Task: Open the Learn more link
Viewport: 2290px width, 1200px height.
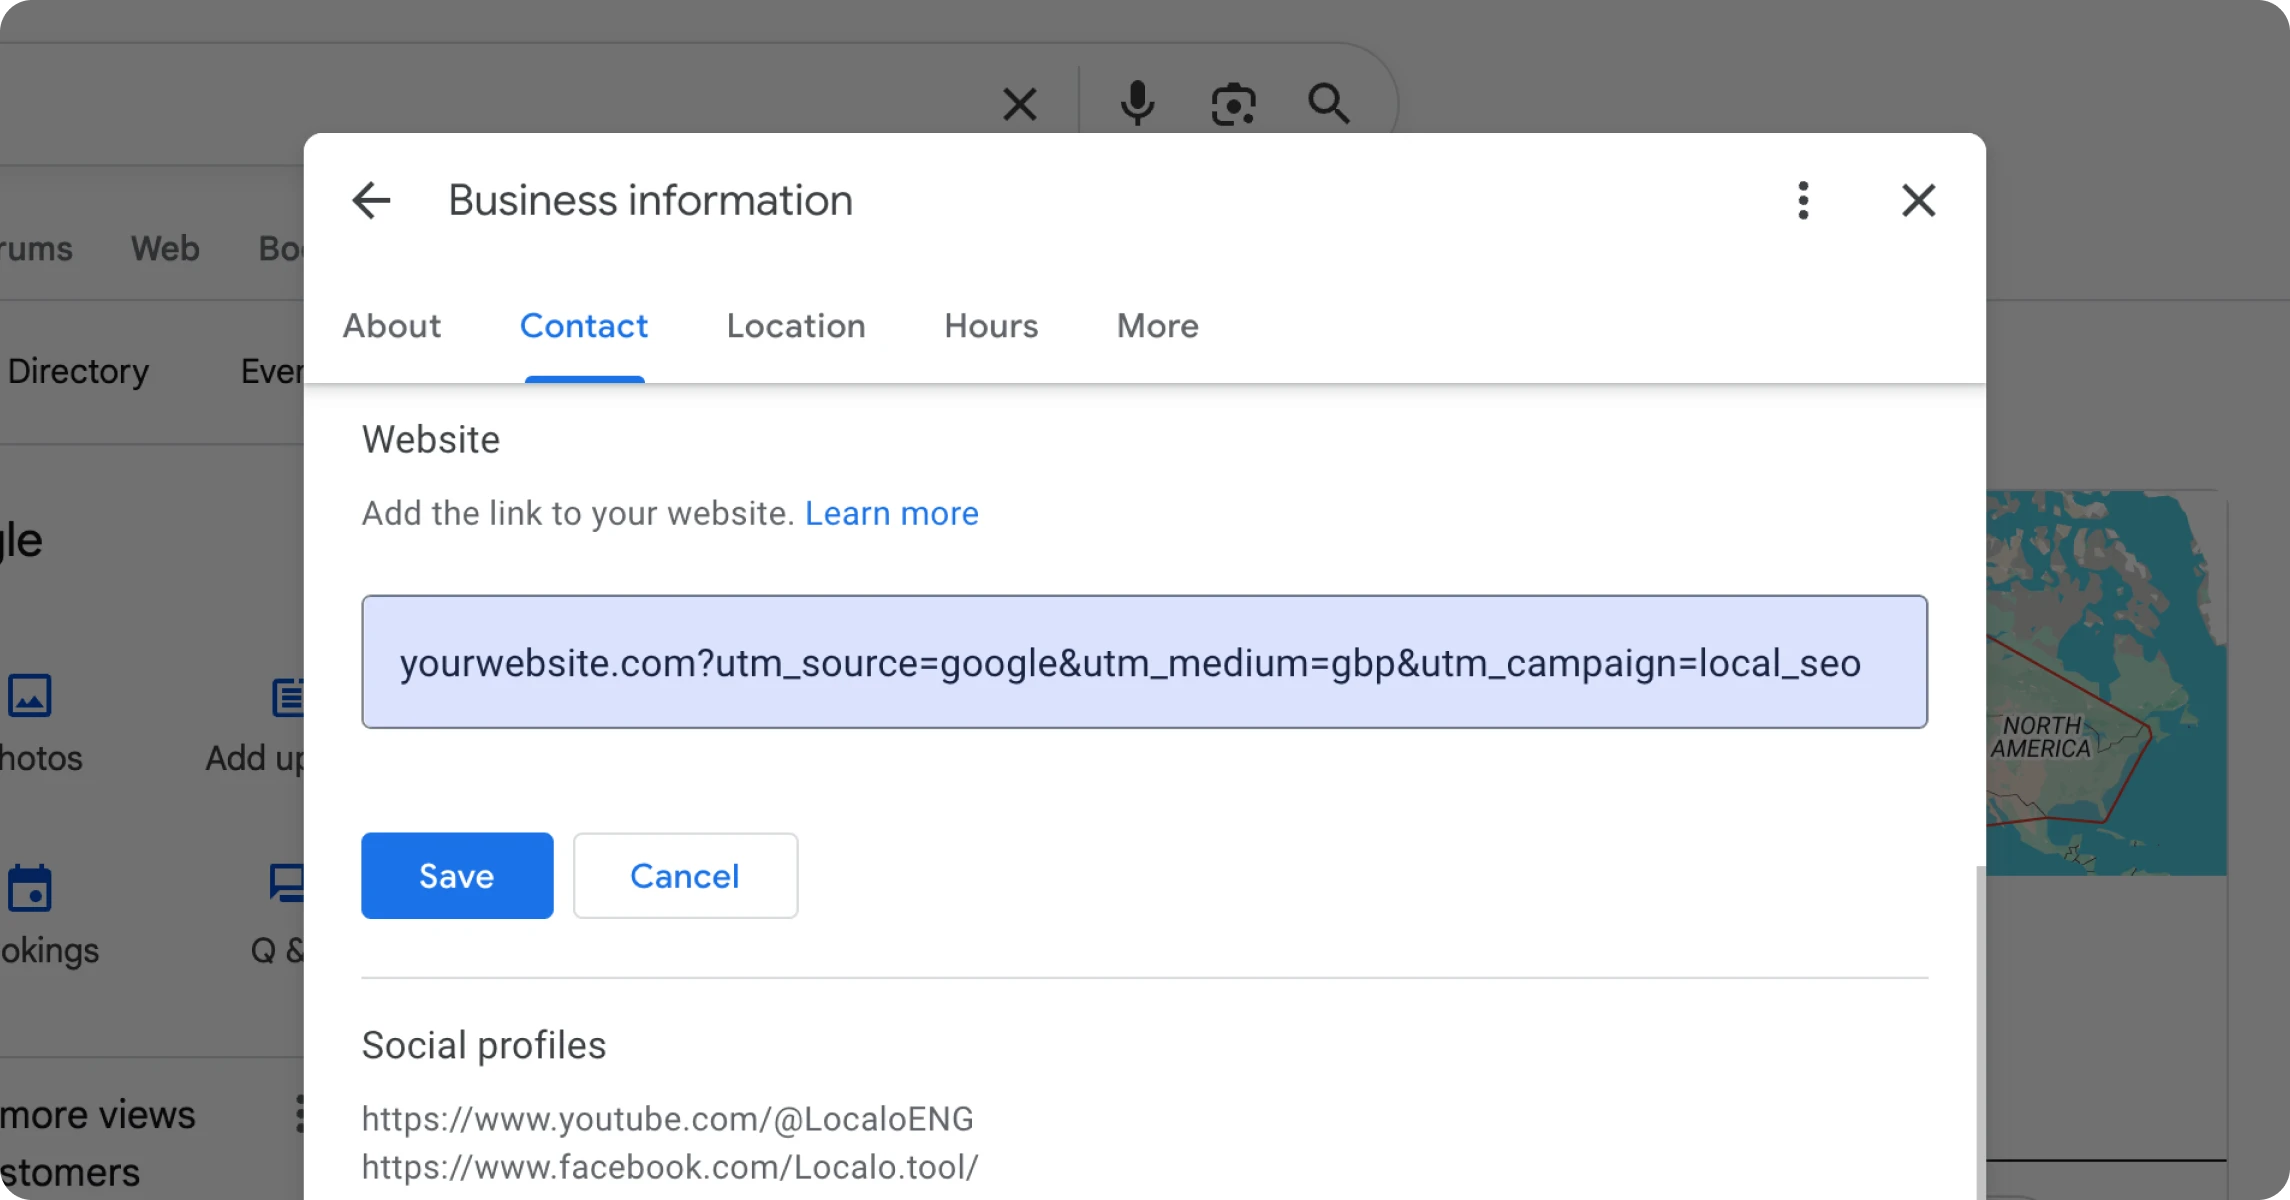Action: [x=891, y=513]
